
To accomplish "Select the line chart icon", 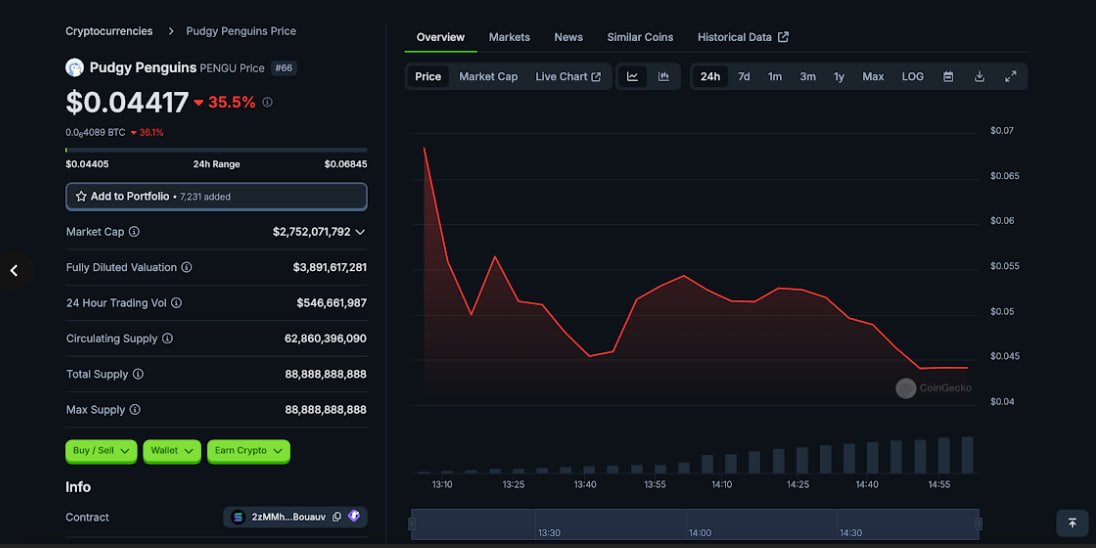I will point(632,76).
